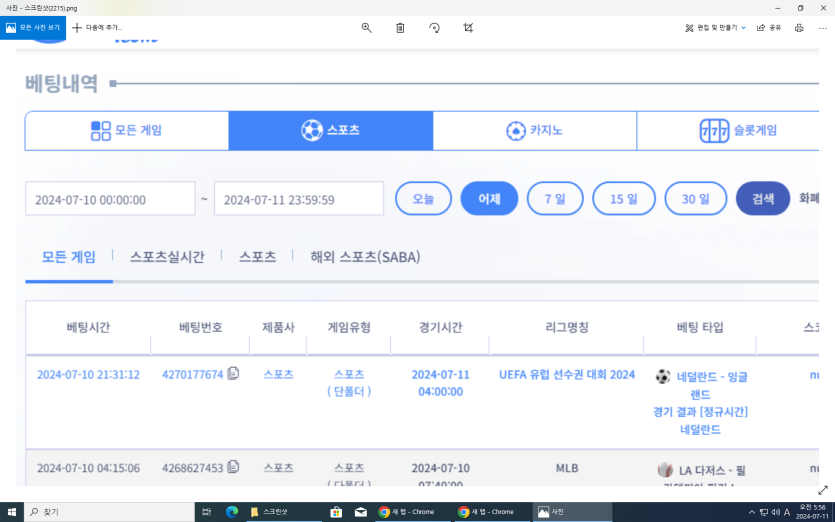Screen dimensions: 835x522
Task: Click bet number 4270177674
Action: pos(192,374)
